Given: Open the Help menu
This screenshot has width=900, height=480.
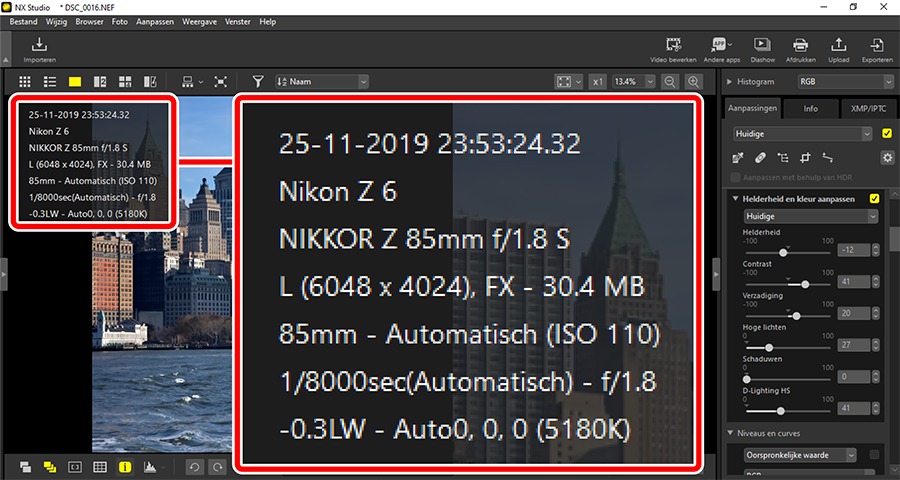Looking at the screenshot, I should [267, 22].
